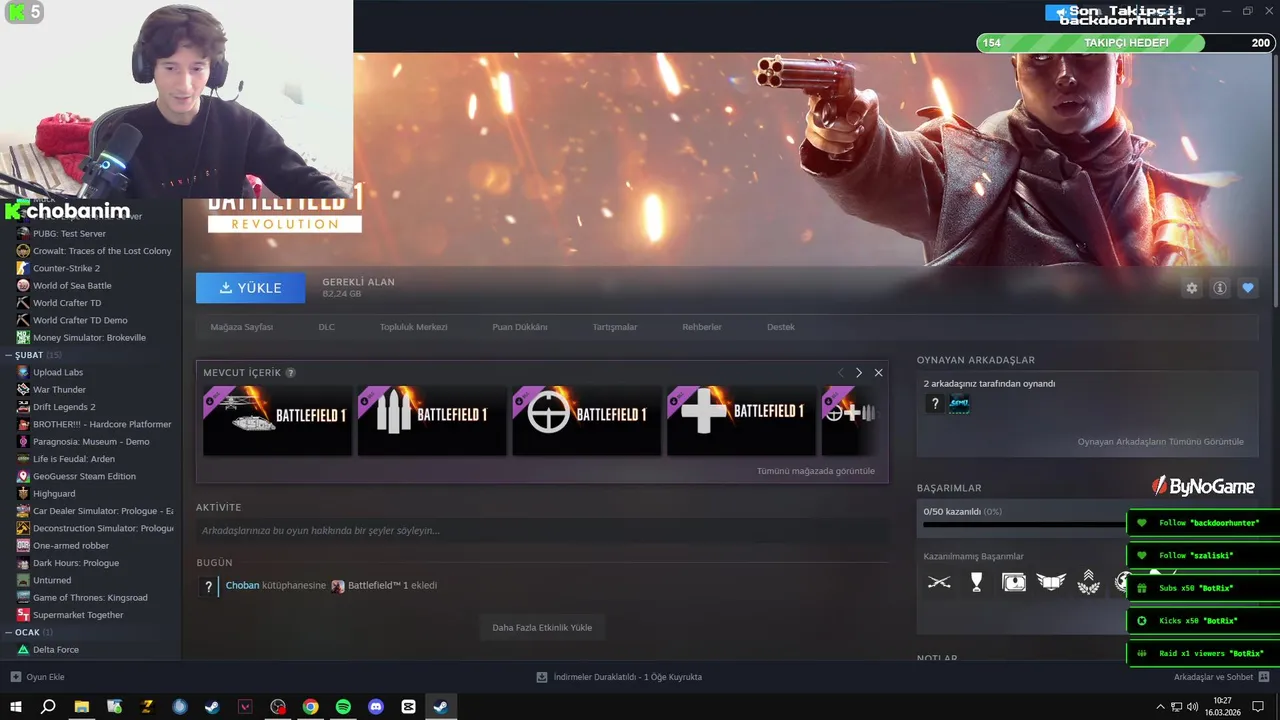The width and height of the screenshot is (1280, 720).
Task: Select Supermarket Together in library
Action: (x=78, y=615)
